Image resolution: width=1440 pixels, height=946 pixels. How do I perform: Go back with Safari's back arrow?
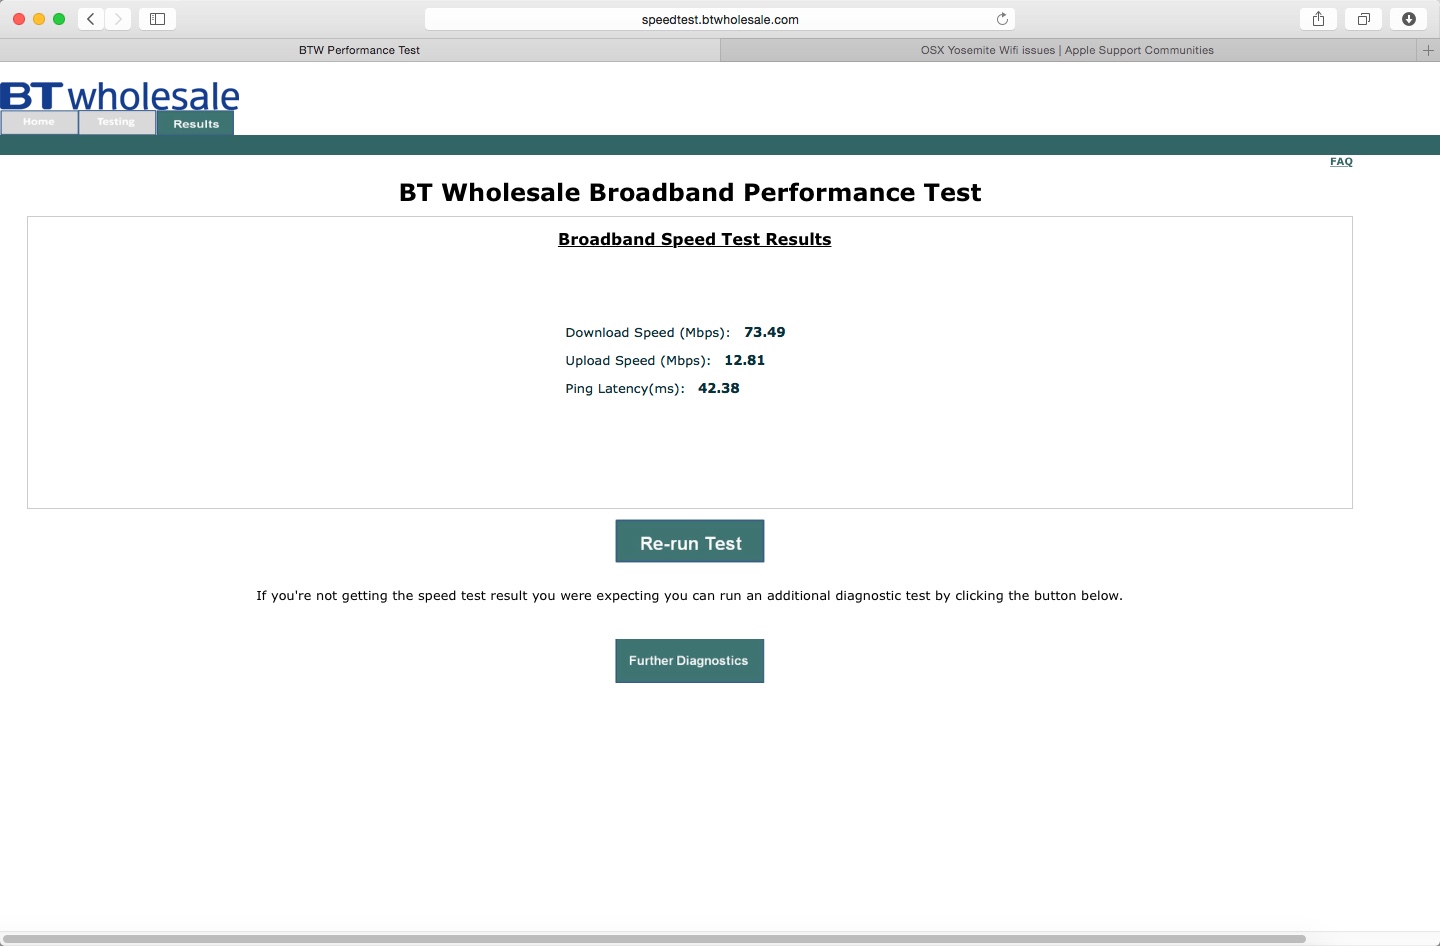[91, 19]
